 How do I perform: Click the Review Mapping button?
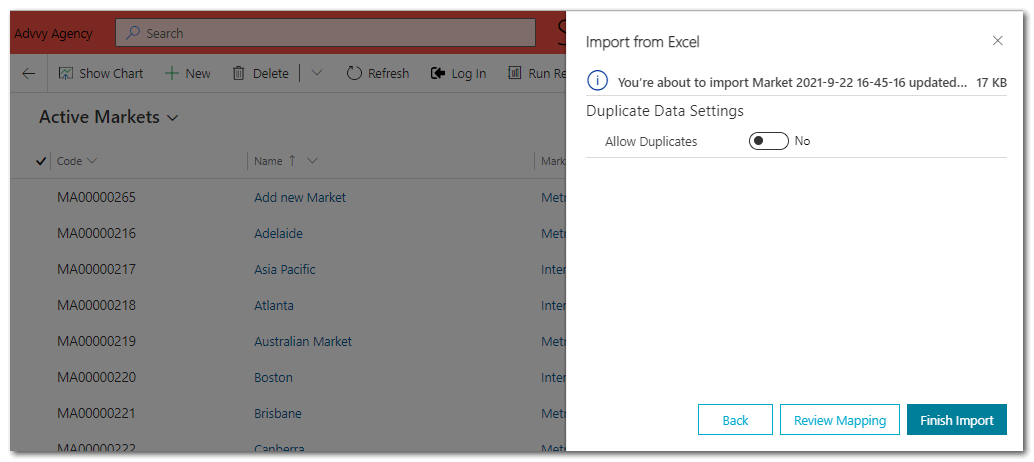click(x=840, y=420)
